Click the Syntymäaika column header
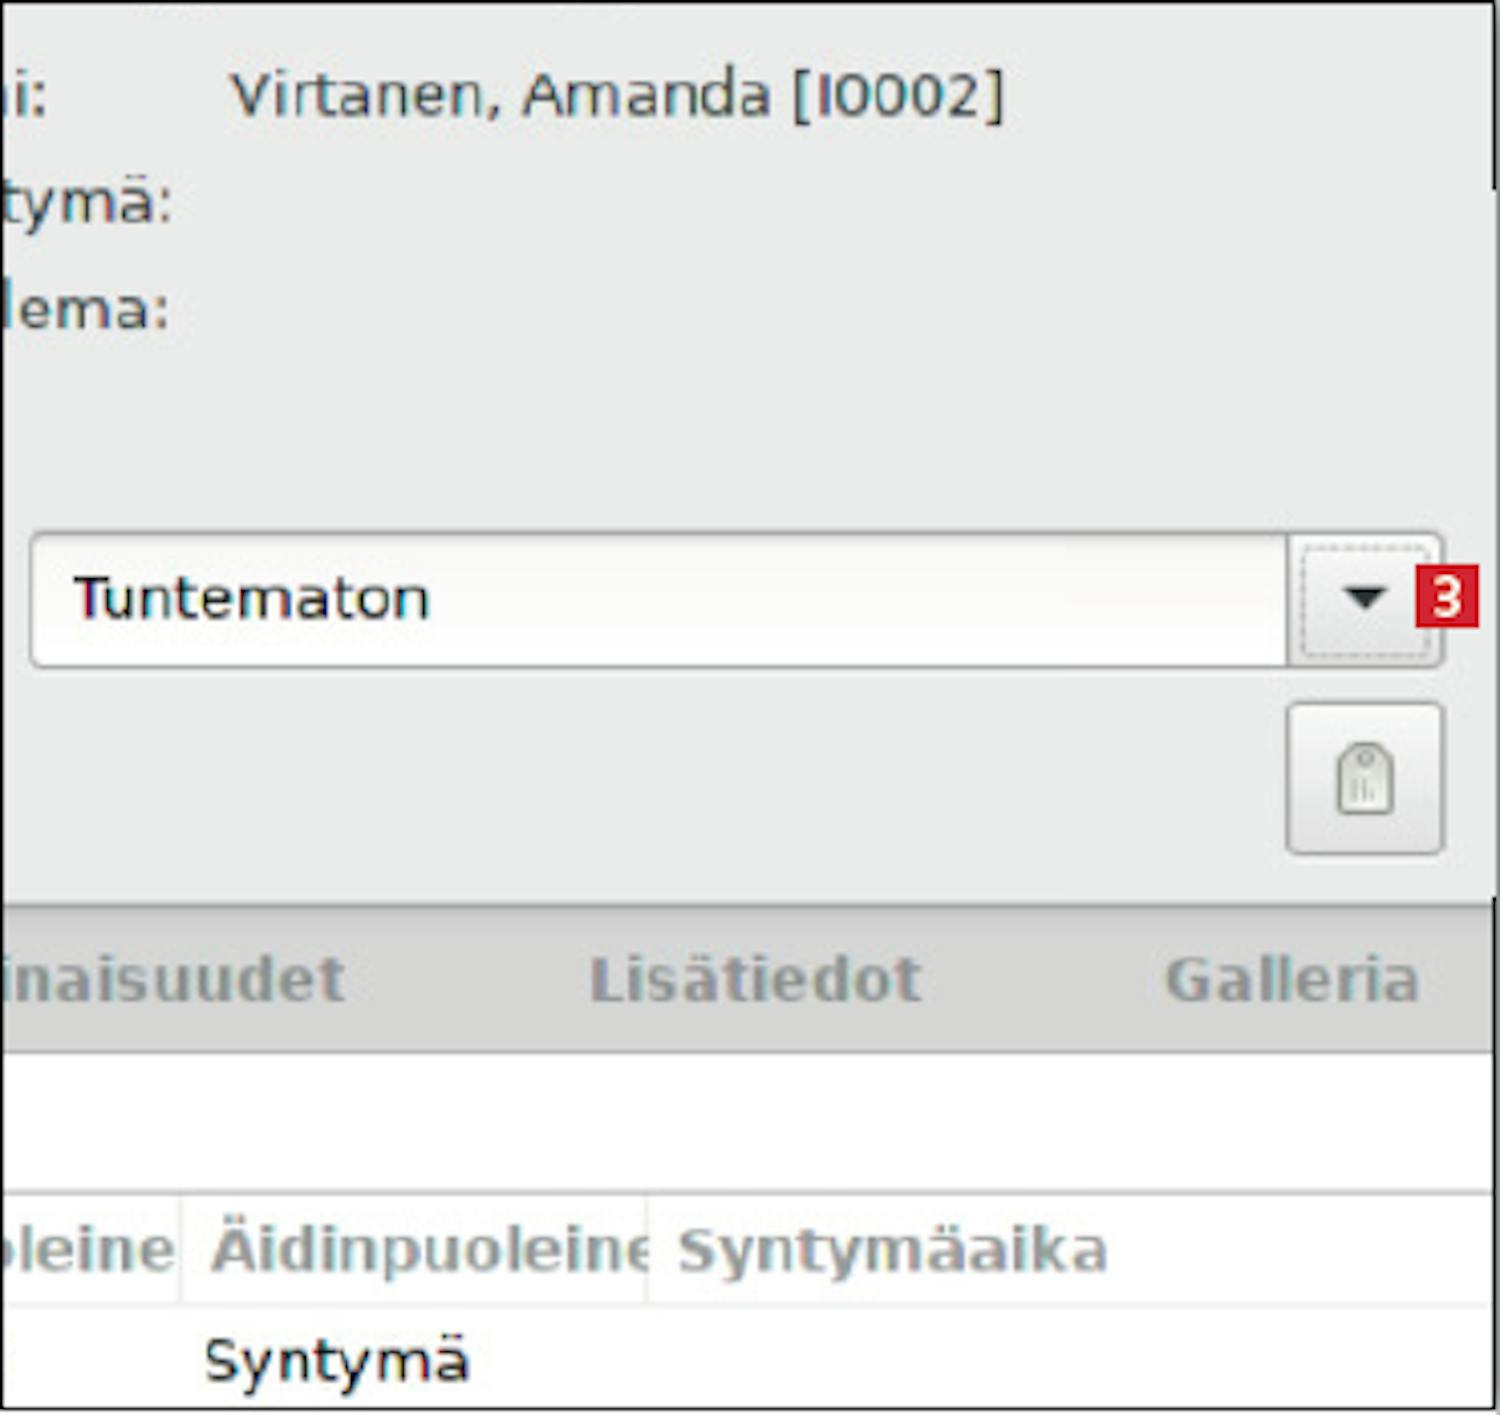 pyautogui.click(x=892, y=1250)
